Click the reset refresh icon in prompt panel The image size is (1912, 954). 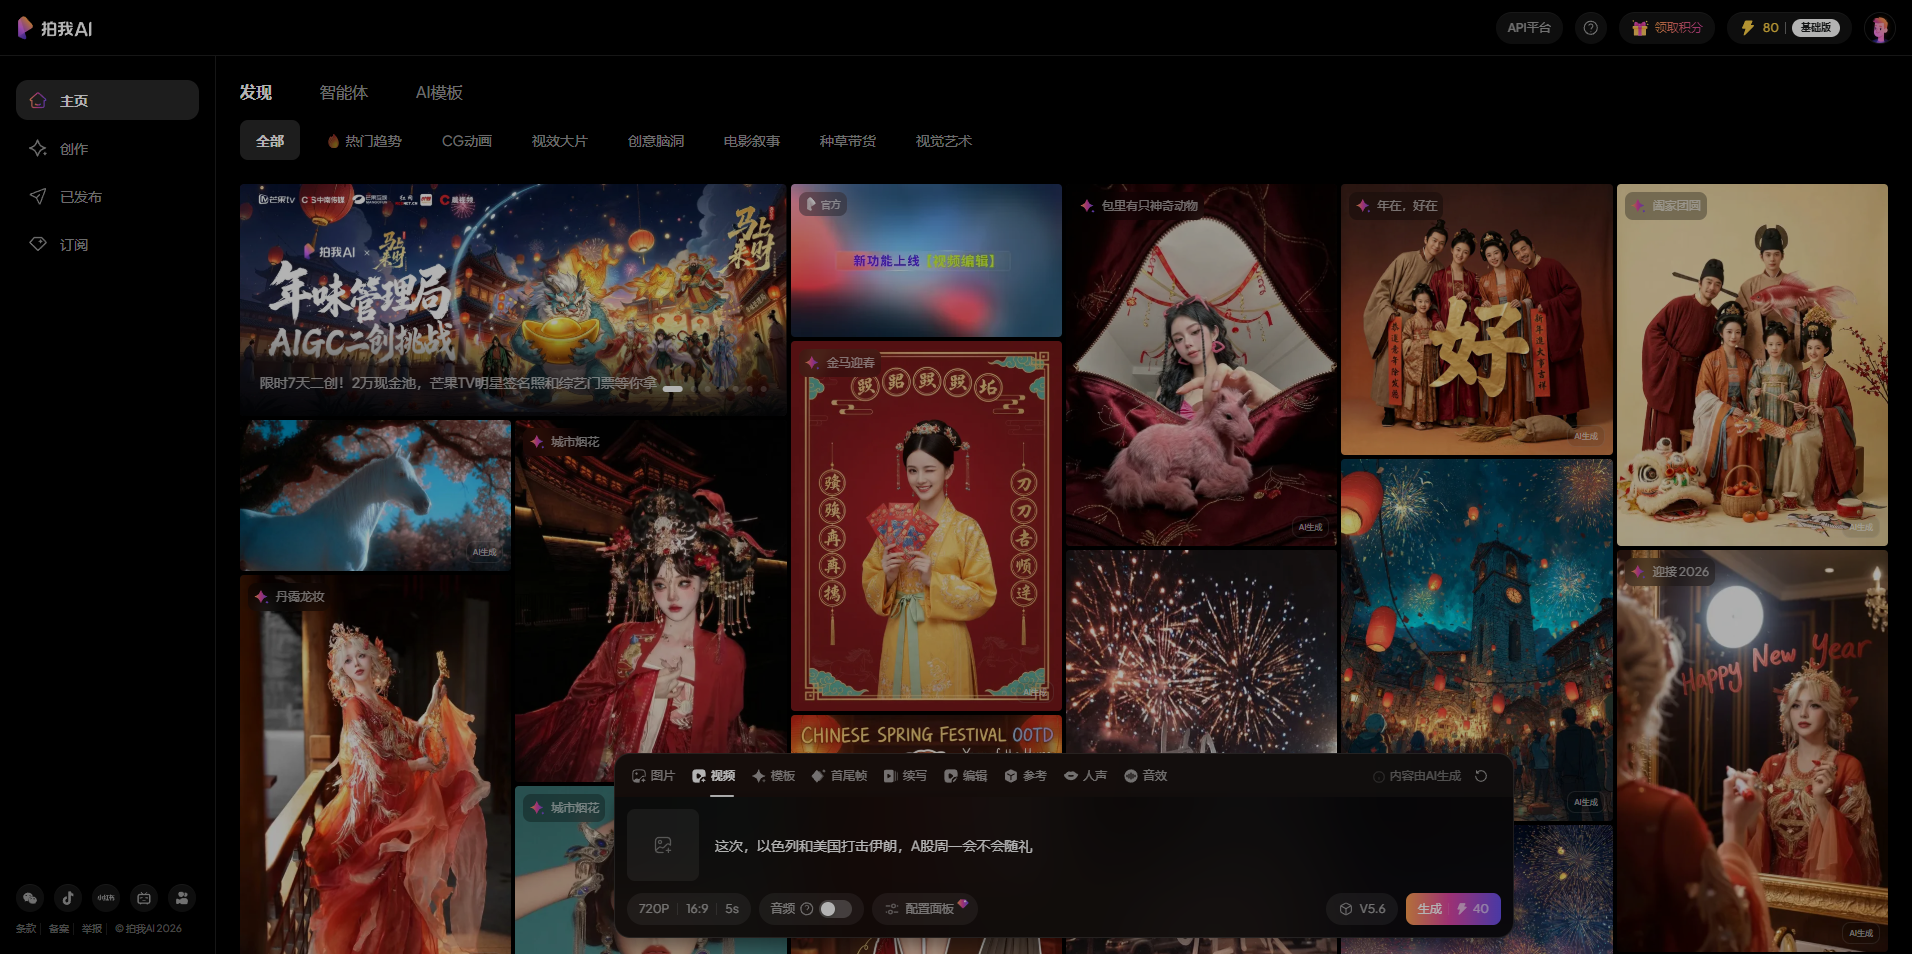1481,776
